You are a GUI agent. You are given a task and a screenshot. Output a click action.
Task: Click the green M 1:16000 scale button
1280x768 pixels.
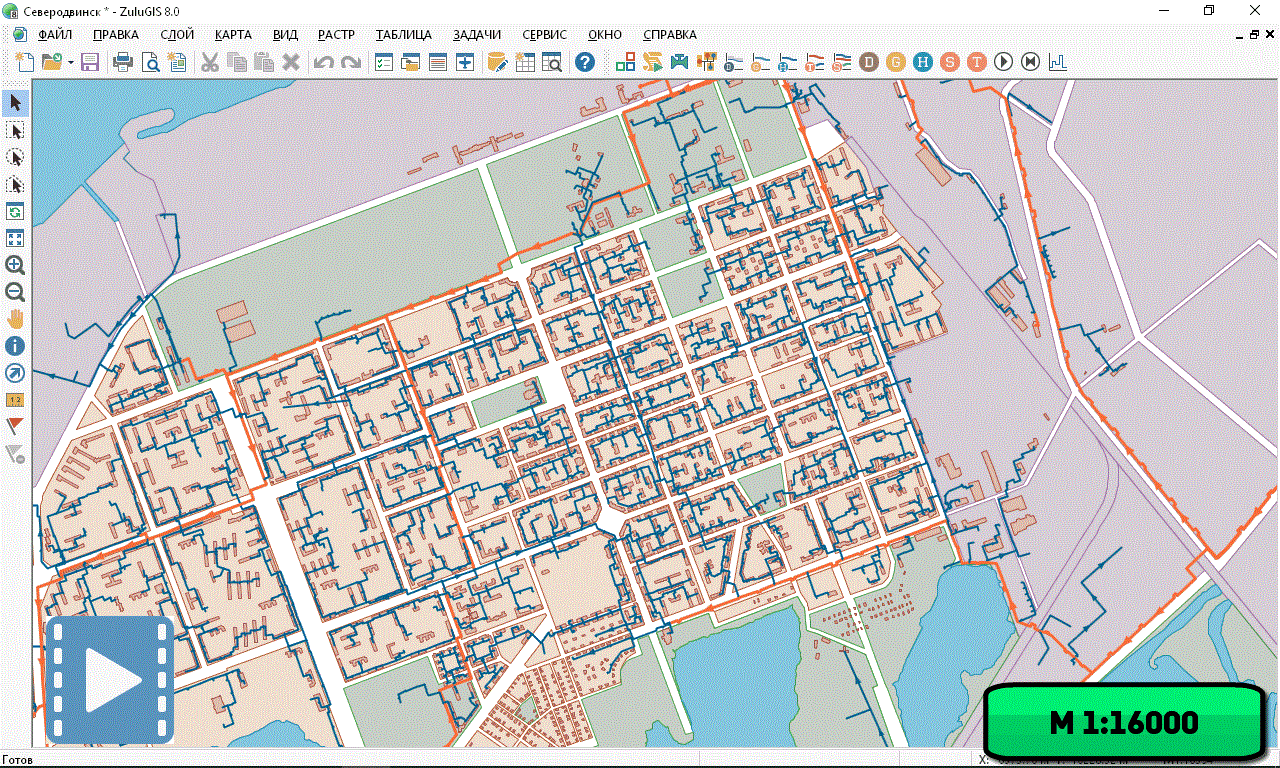[x=1123, y=722]
